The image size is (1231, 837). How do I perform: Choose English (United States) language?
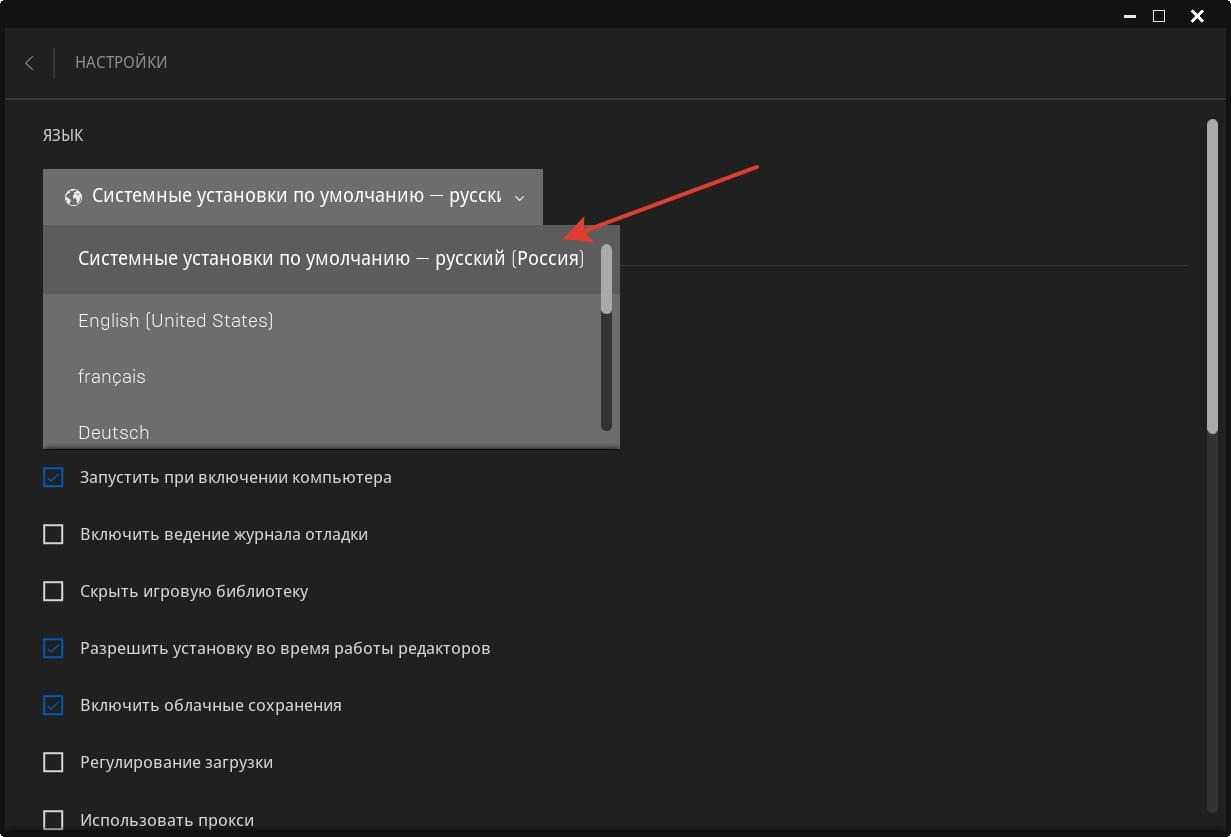pos(176,321)
